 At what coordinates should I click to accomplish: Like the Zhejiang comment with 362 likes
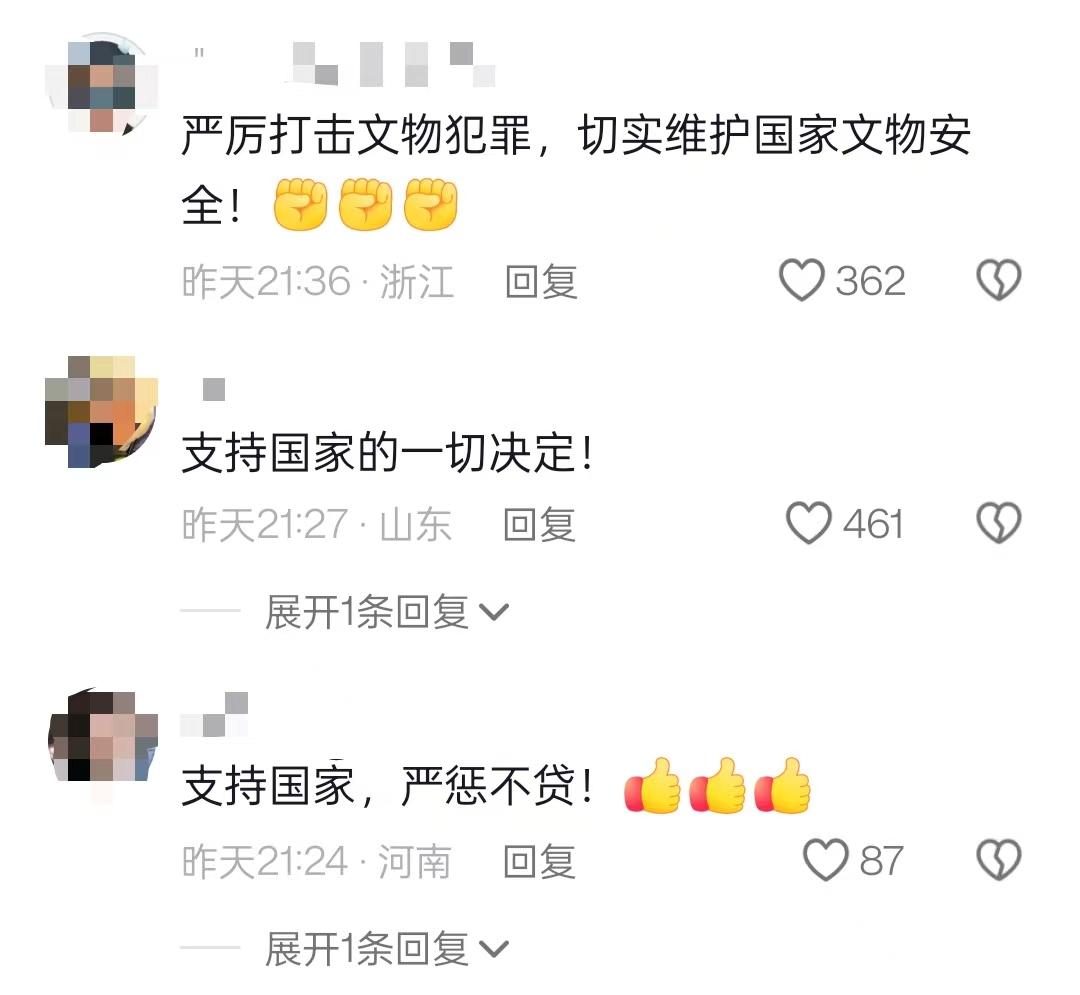click(802, 280)
